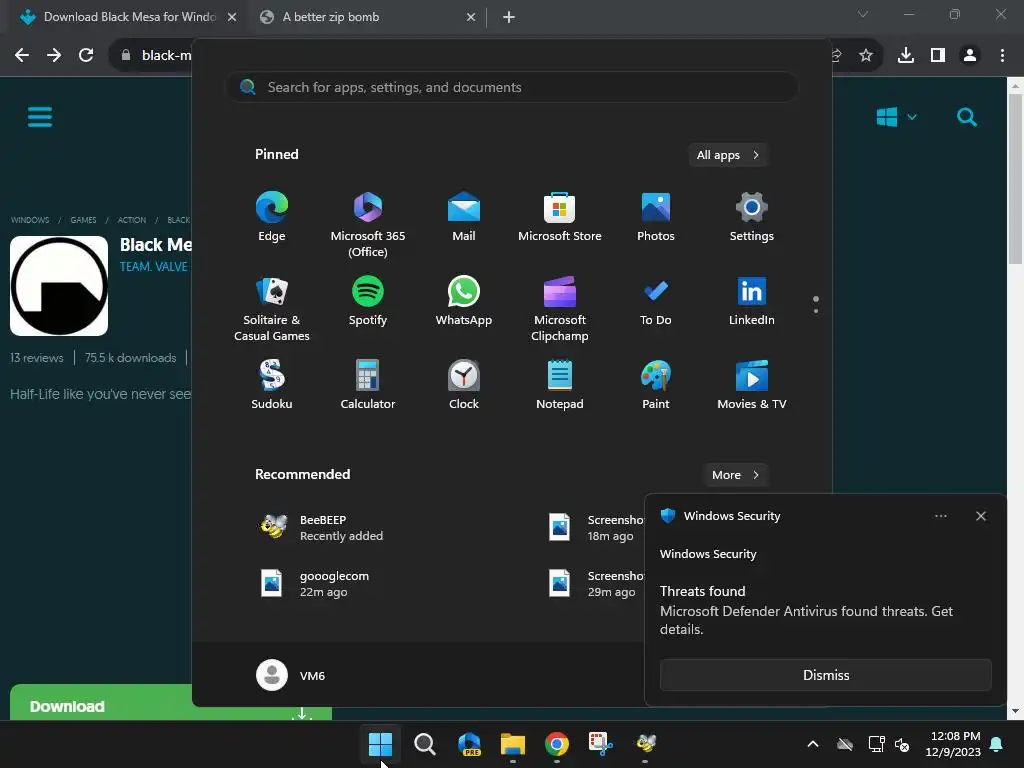The height and width of the screenshot is (768, 1024).
Task: Open the To Do app
Action: pyautogui.click(x=656, y=301)
